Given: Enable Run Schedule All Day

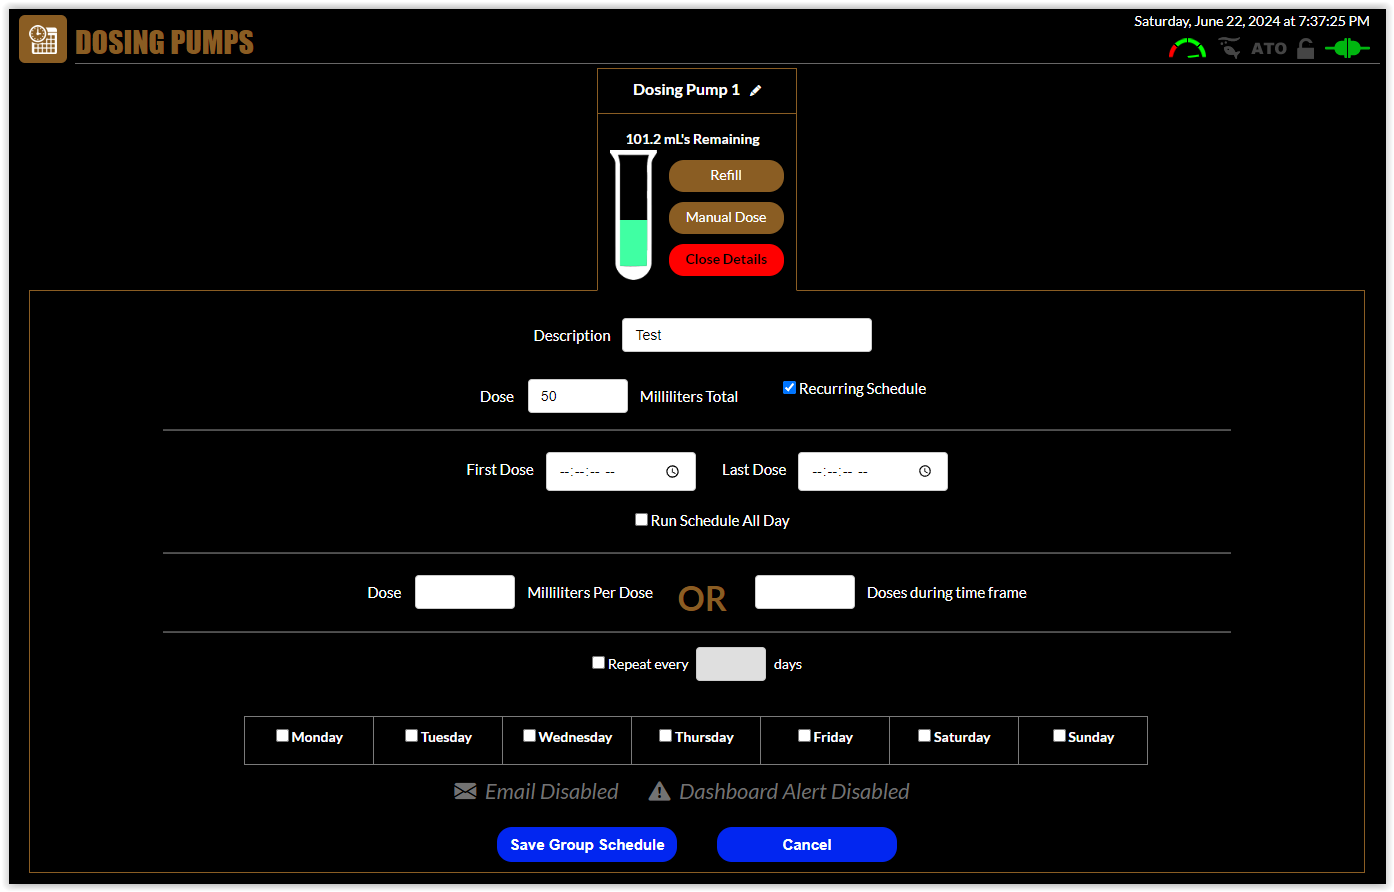Looking at the screenshot, I should [x=642, y=520].
